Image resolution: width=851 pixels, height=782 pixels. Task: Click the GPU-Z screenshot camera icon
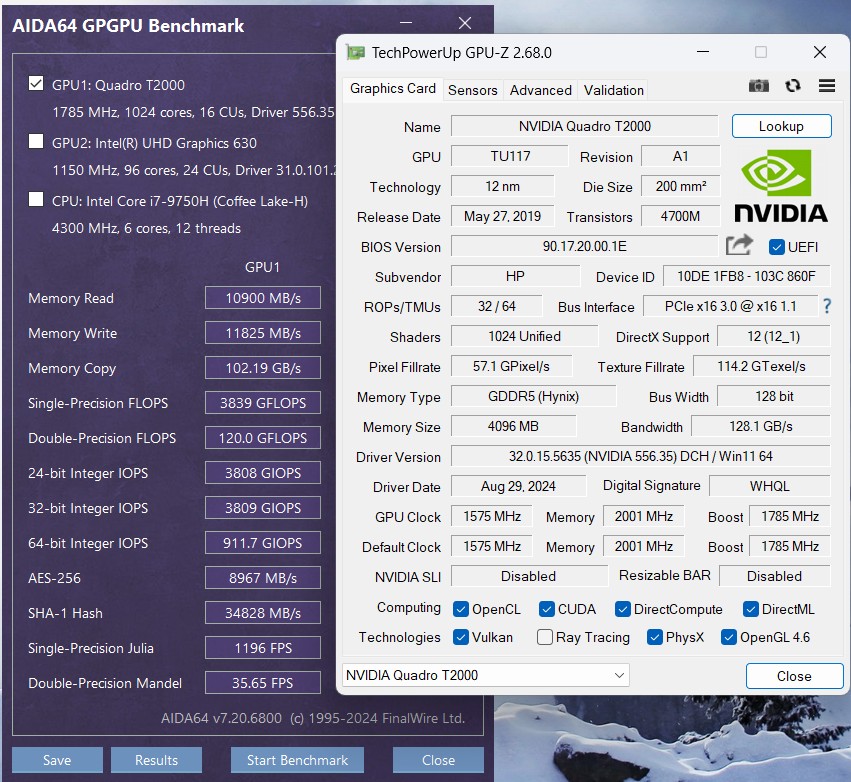tap(759, 87)
